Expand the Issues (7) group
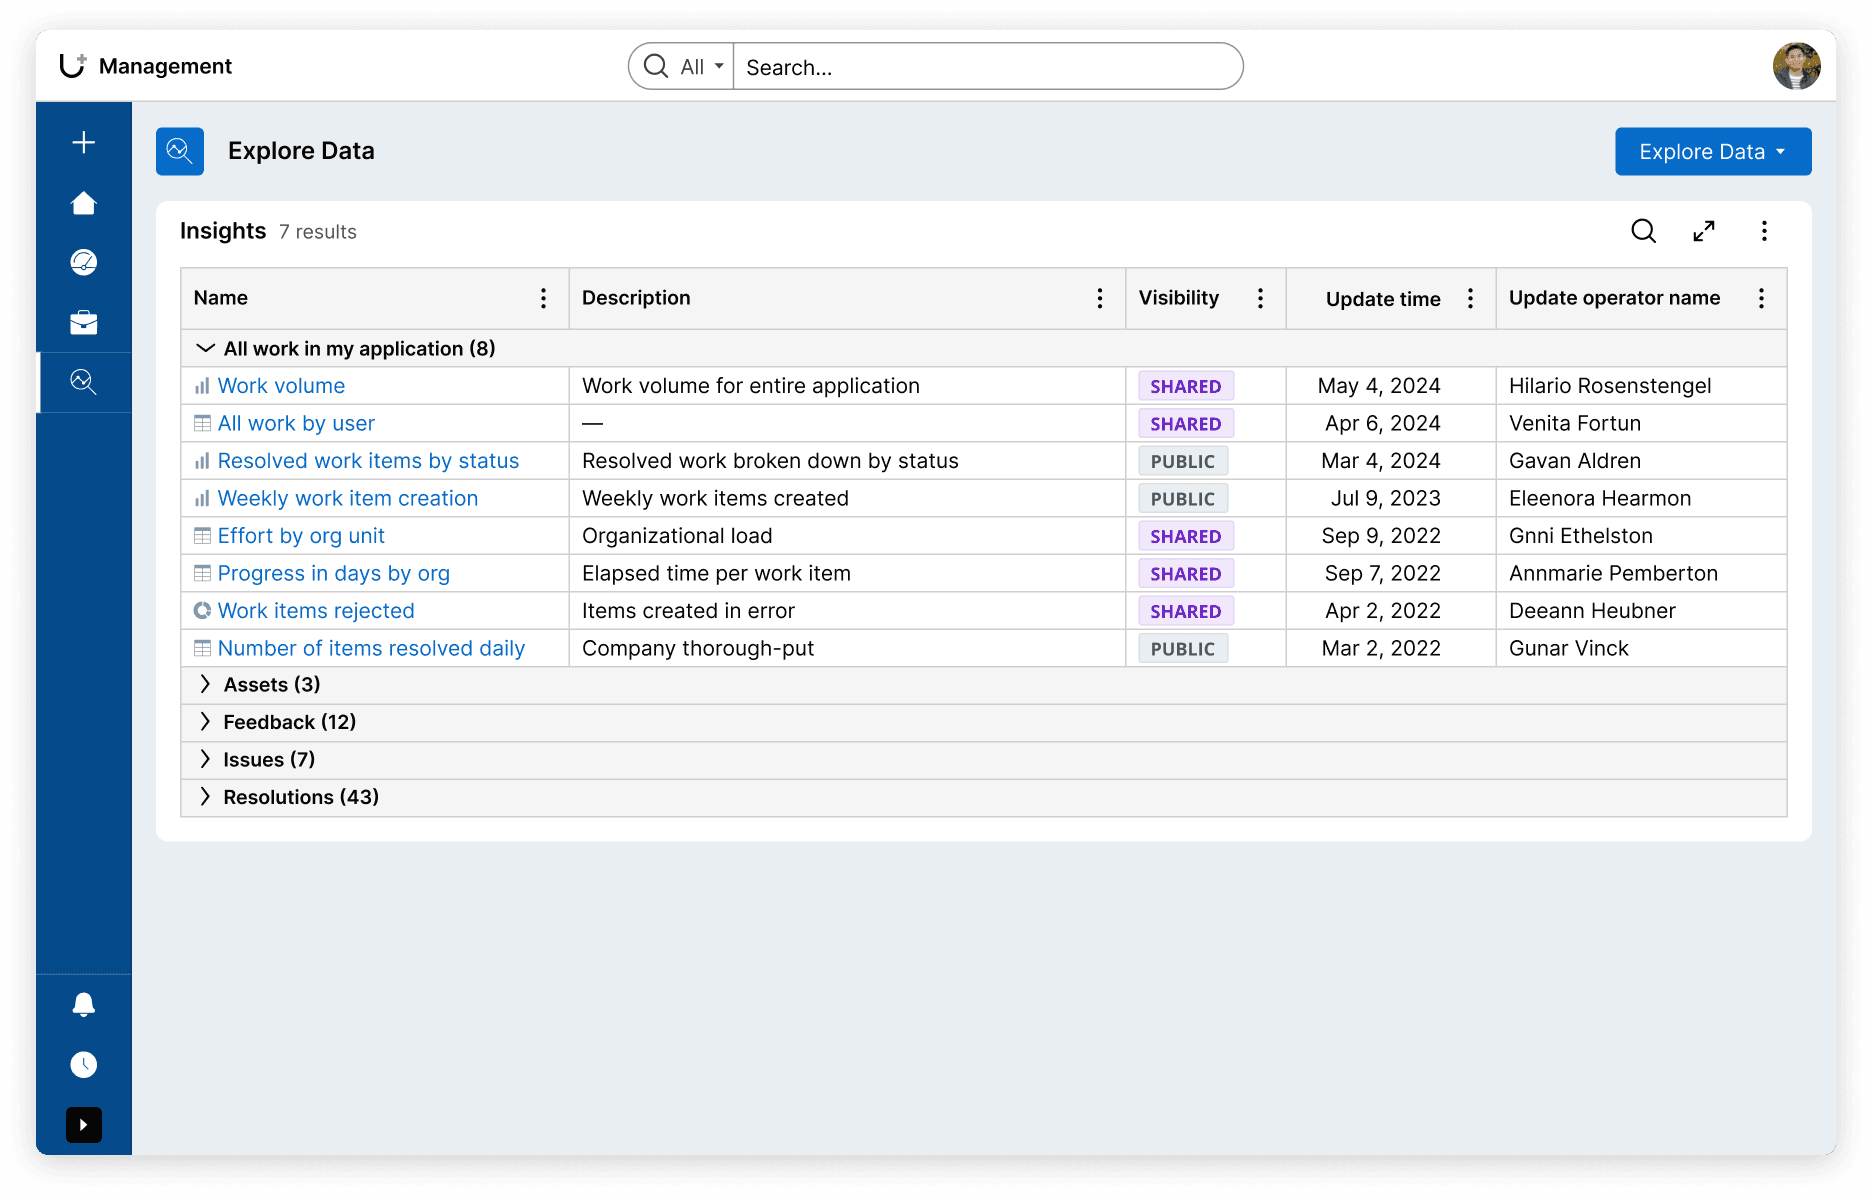The width and height of the screenshot is (1872, 1197). click(x=205, y=759)
